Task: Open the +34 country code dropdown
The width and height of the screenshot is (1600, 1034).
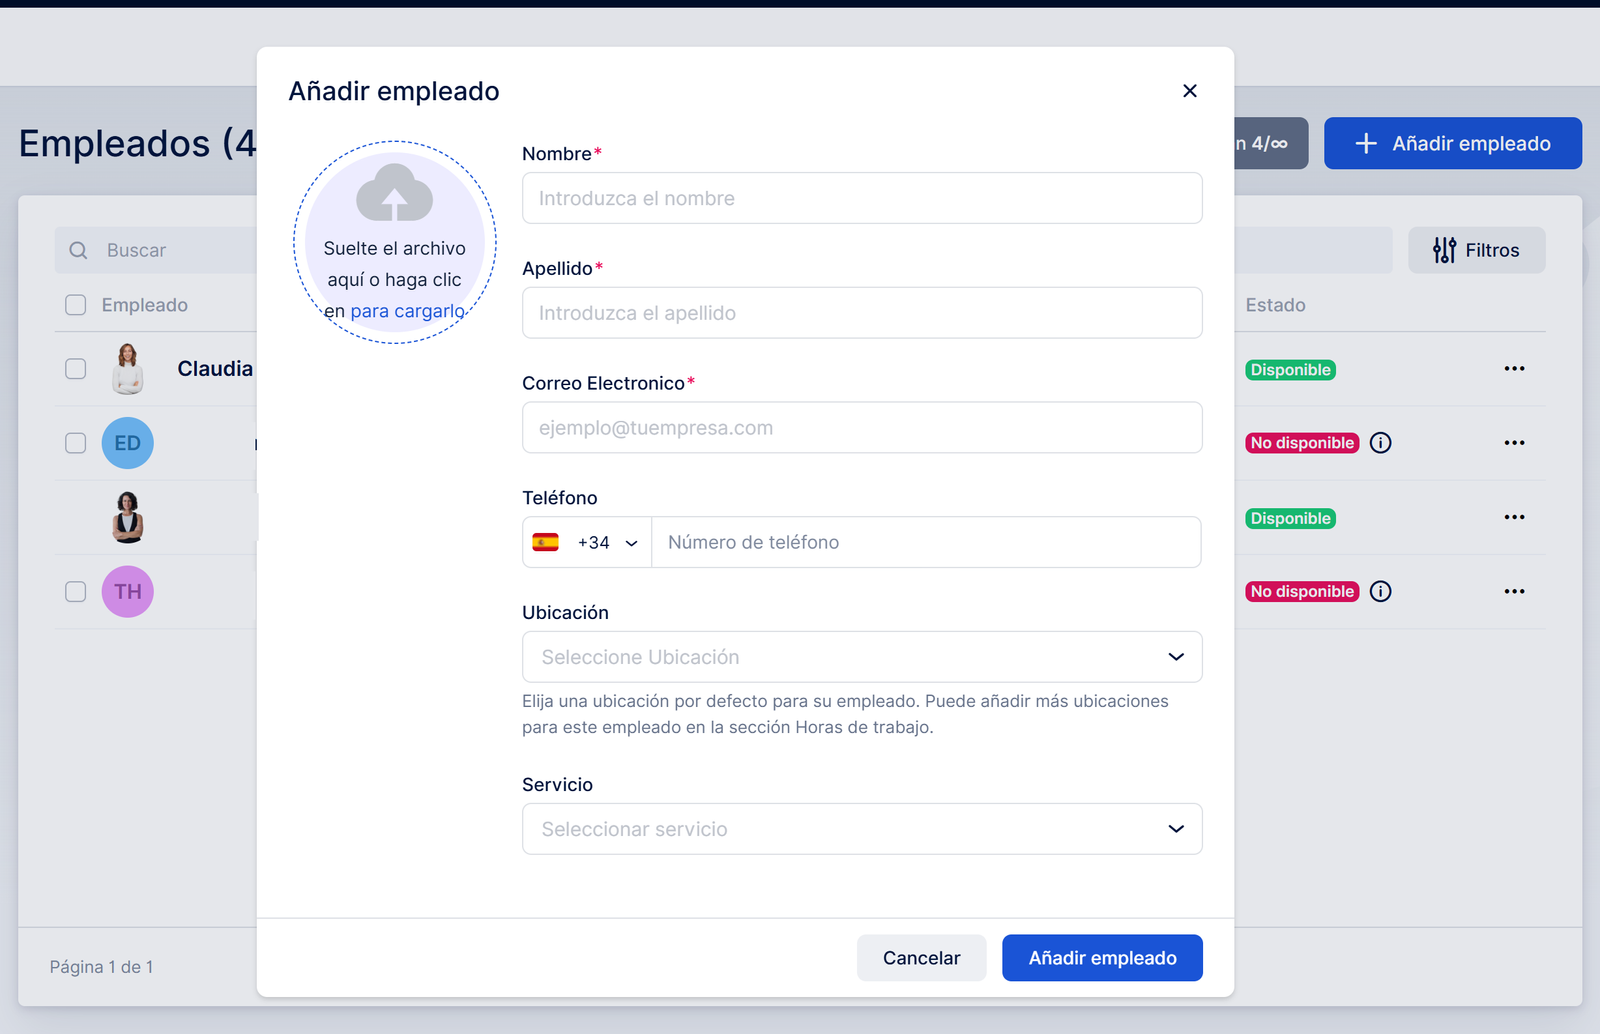Action: pyautogui.click(x=587, y=543)
